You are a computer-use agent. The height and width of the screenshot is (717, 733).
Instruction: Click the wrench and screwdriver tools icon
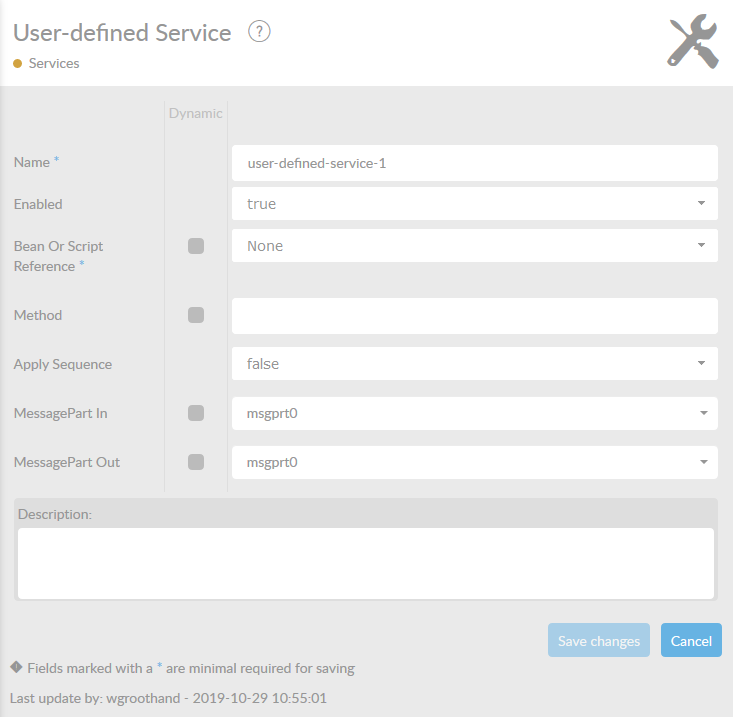(693, 42)
